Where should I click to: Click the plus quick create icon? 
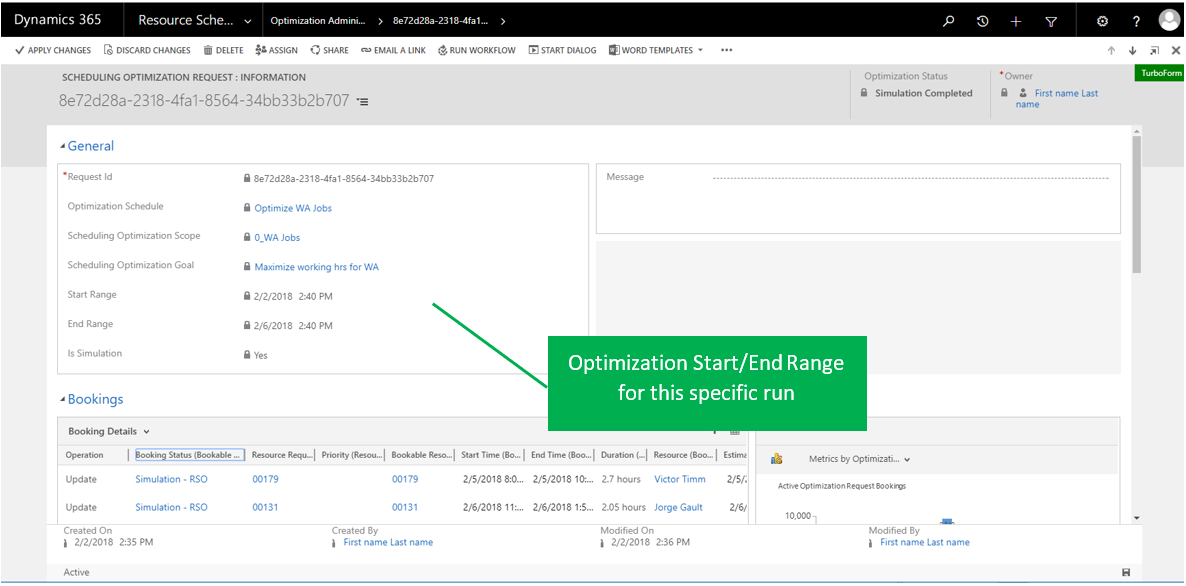coord(1016,21)
